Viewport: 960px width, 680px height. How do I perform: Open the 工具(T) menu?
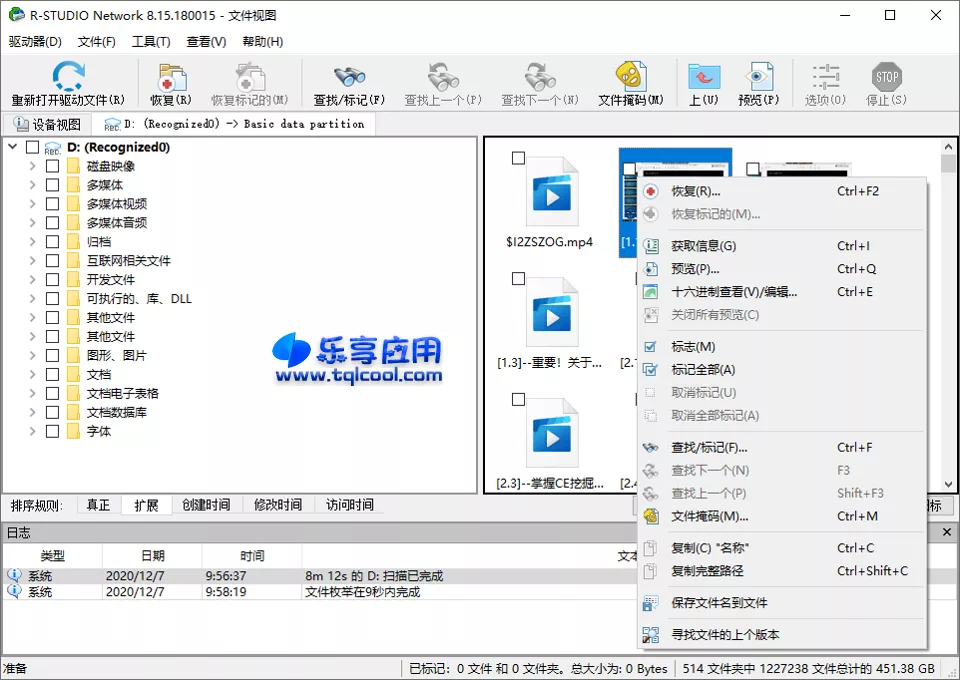point(151,42)
